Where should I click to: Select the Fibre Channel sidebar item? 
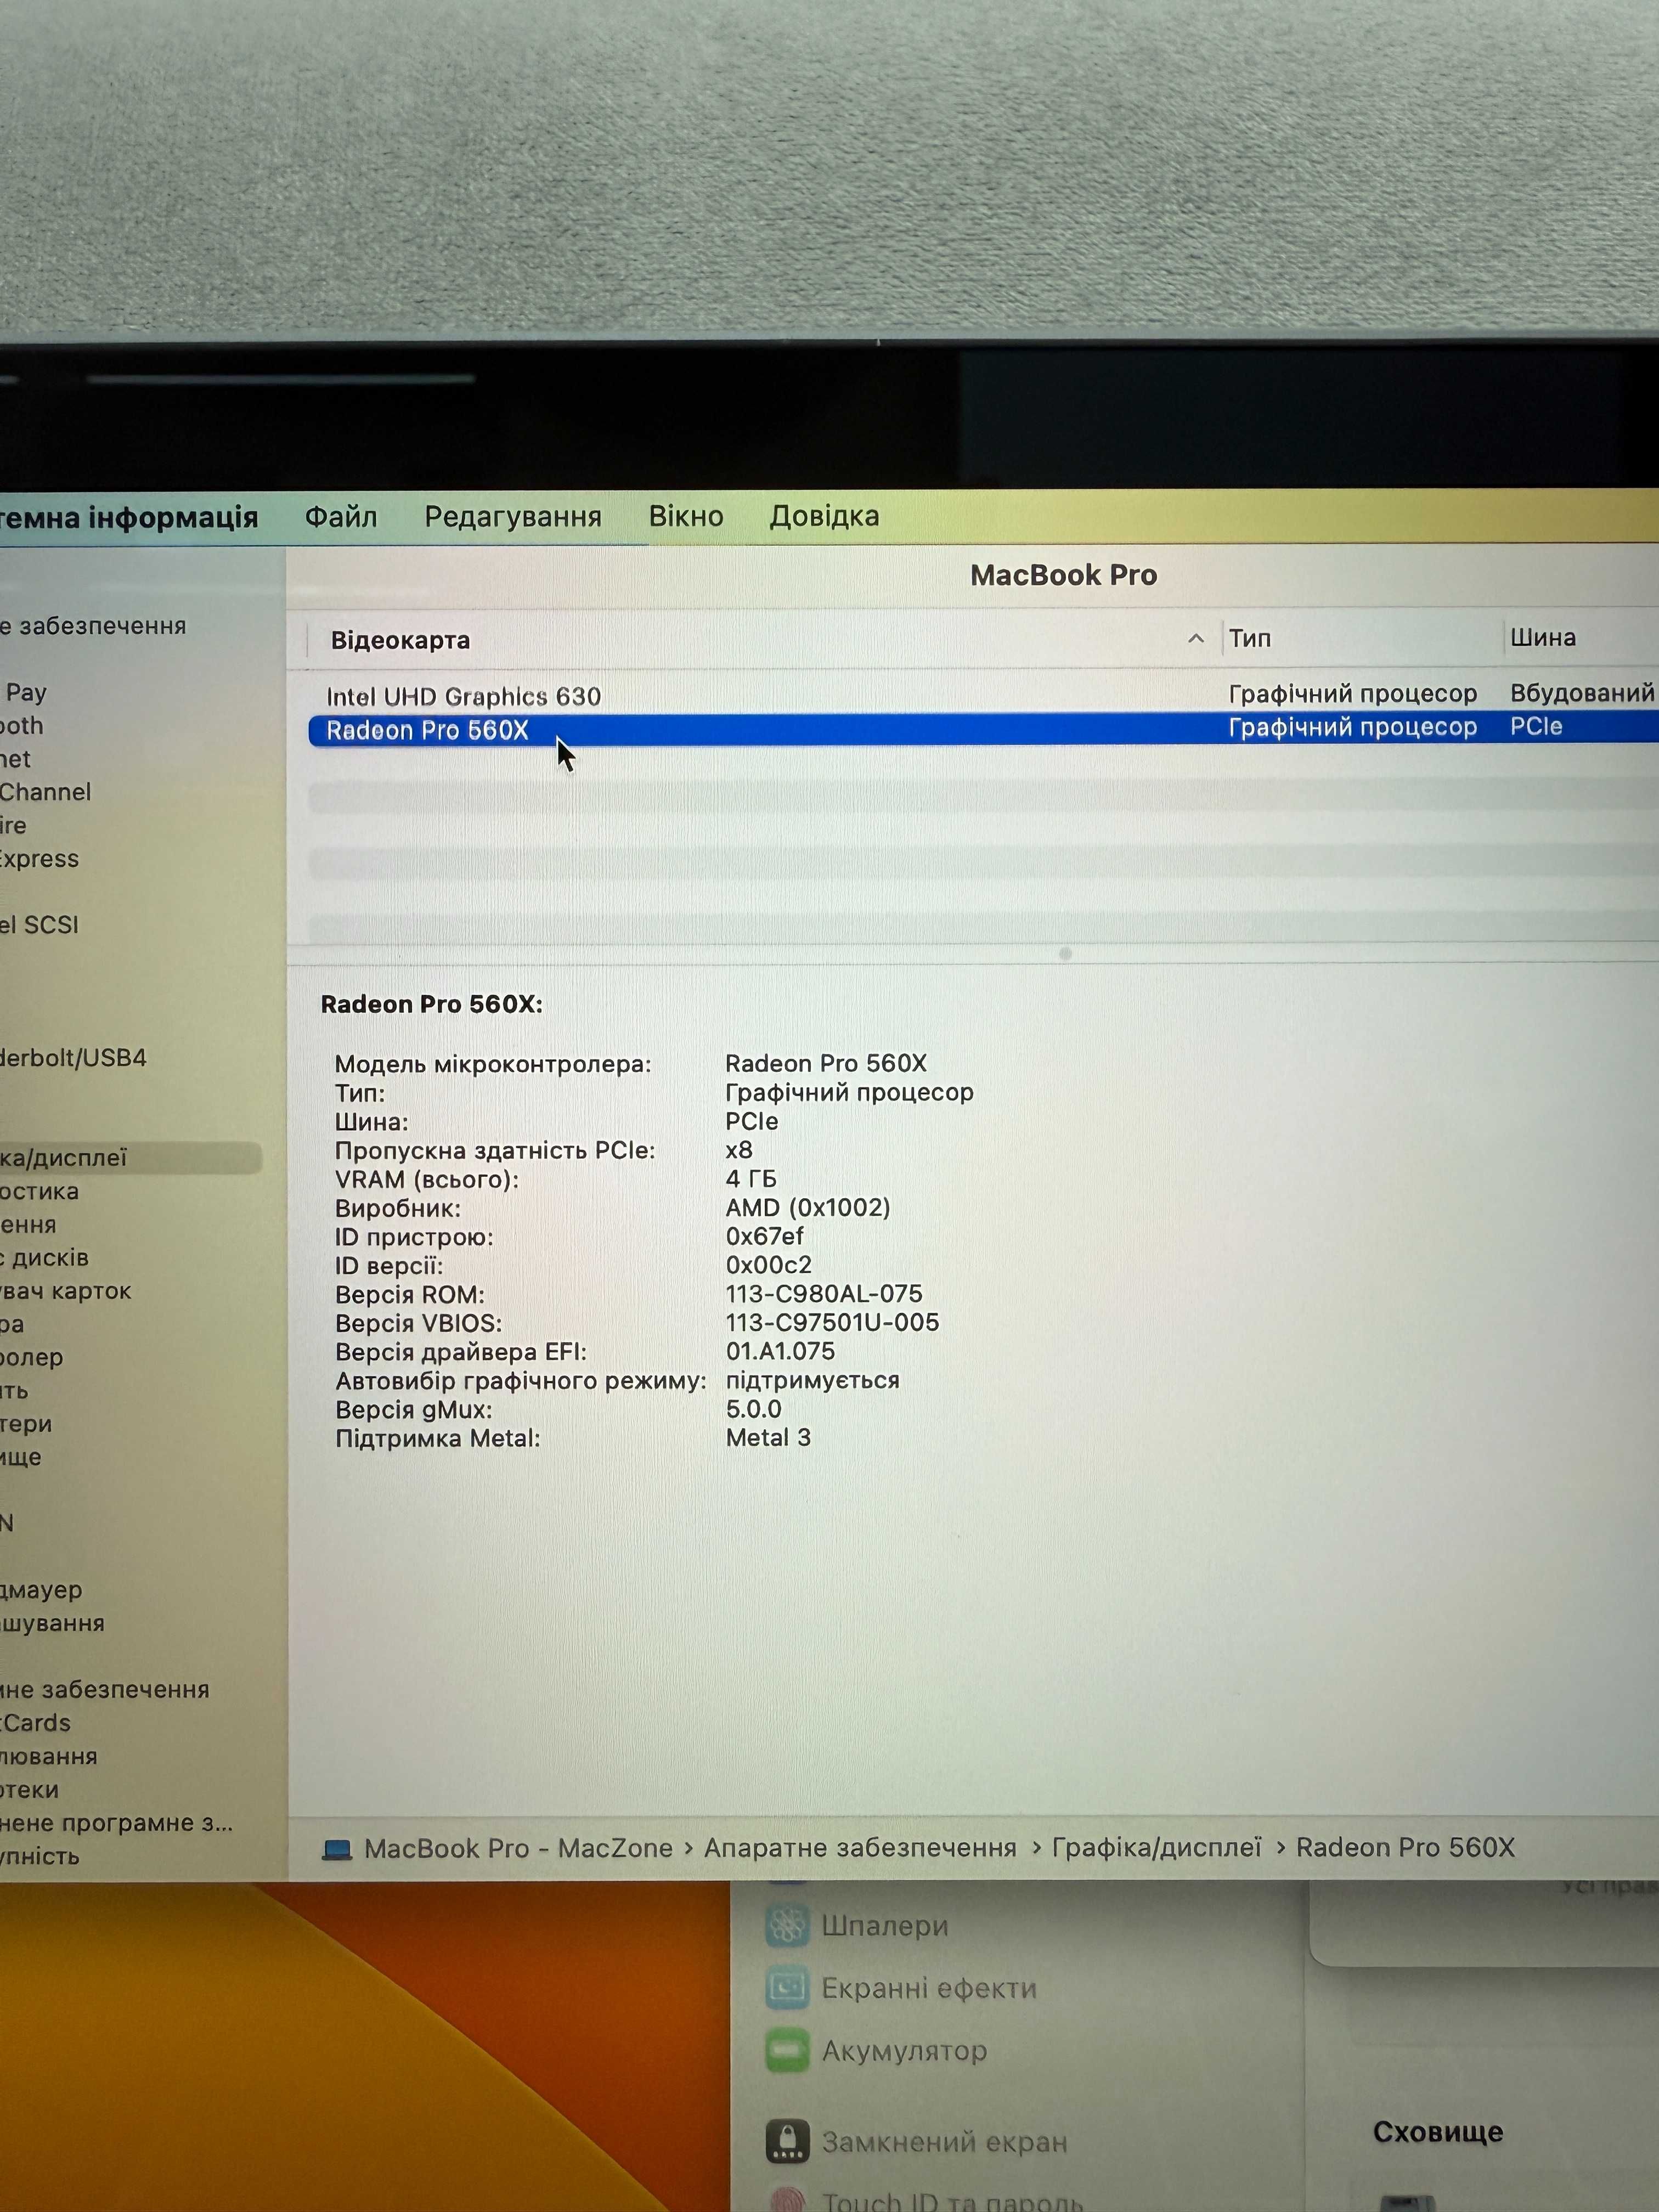pos(45,792)
